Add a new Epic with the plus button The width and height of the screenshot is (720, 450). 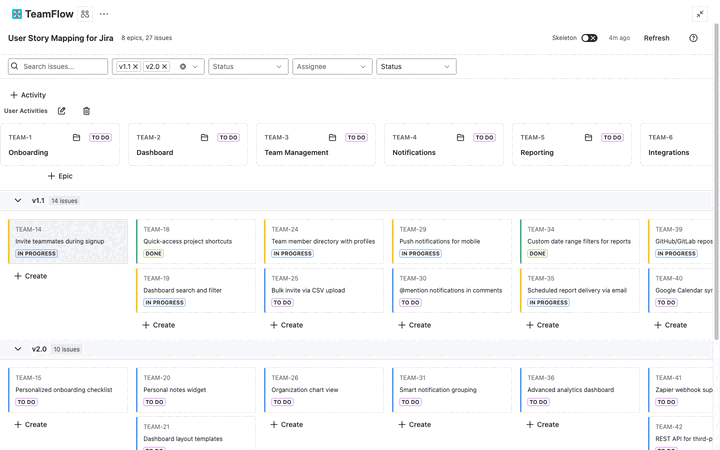pyautogui.click(x=60, y=176)
